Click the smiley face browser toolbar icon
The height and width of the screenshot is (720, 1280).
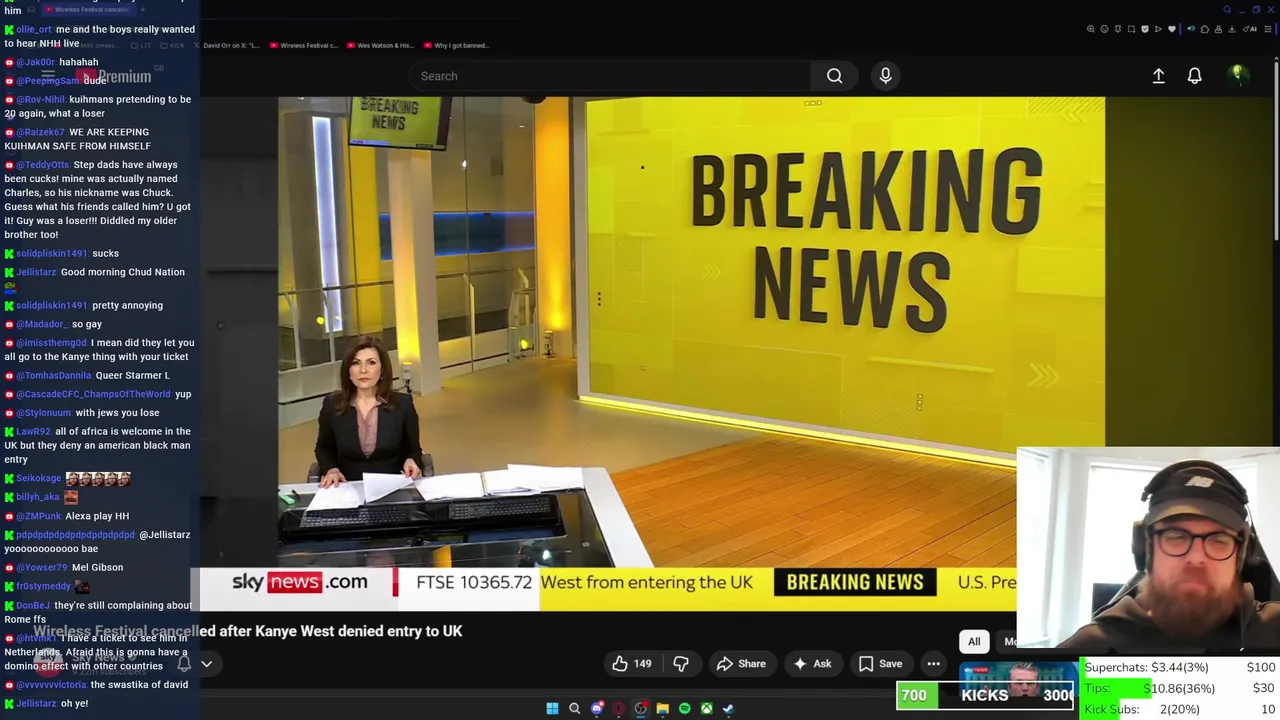[1104, 29]
